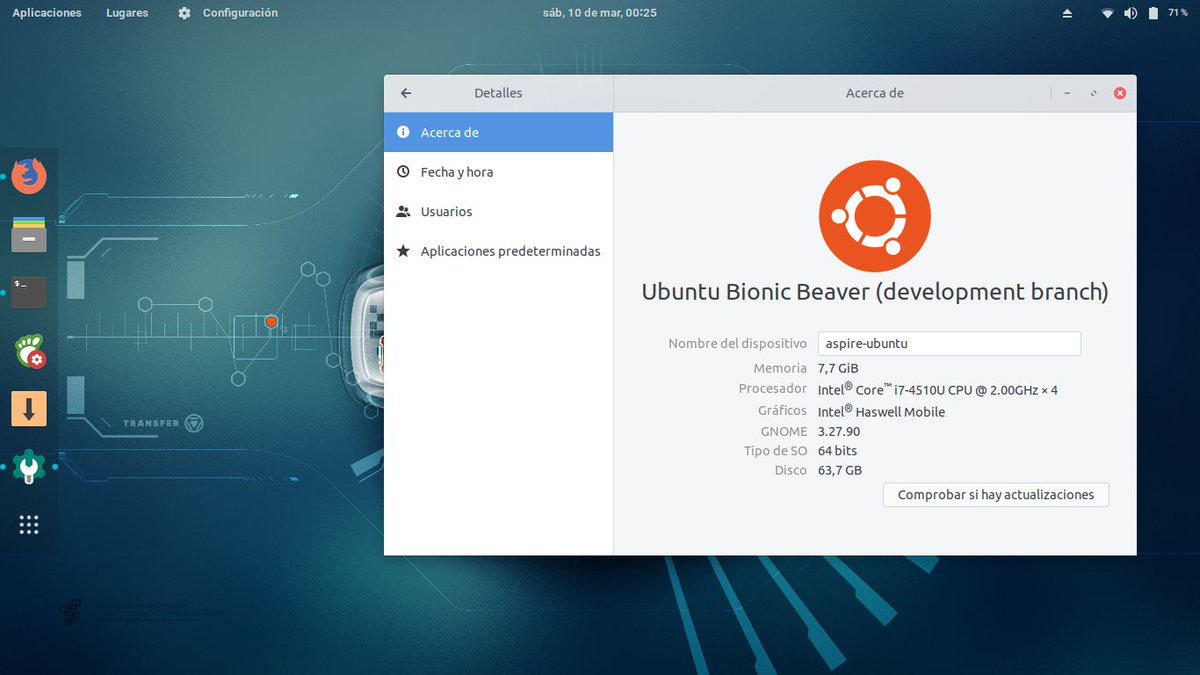Open the Usuarios panel

[x=498, y=211]
